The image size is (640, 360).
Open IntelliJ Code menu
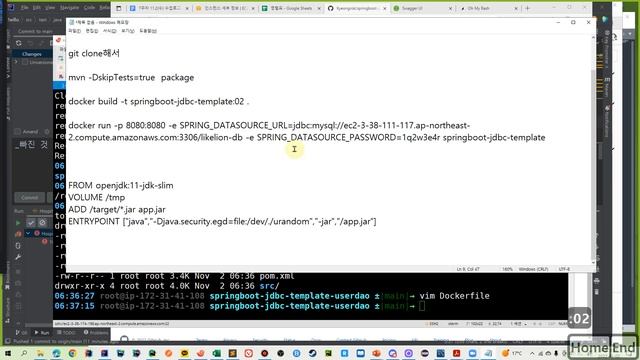point(89,8)
